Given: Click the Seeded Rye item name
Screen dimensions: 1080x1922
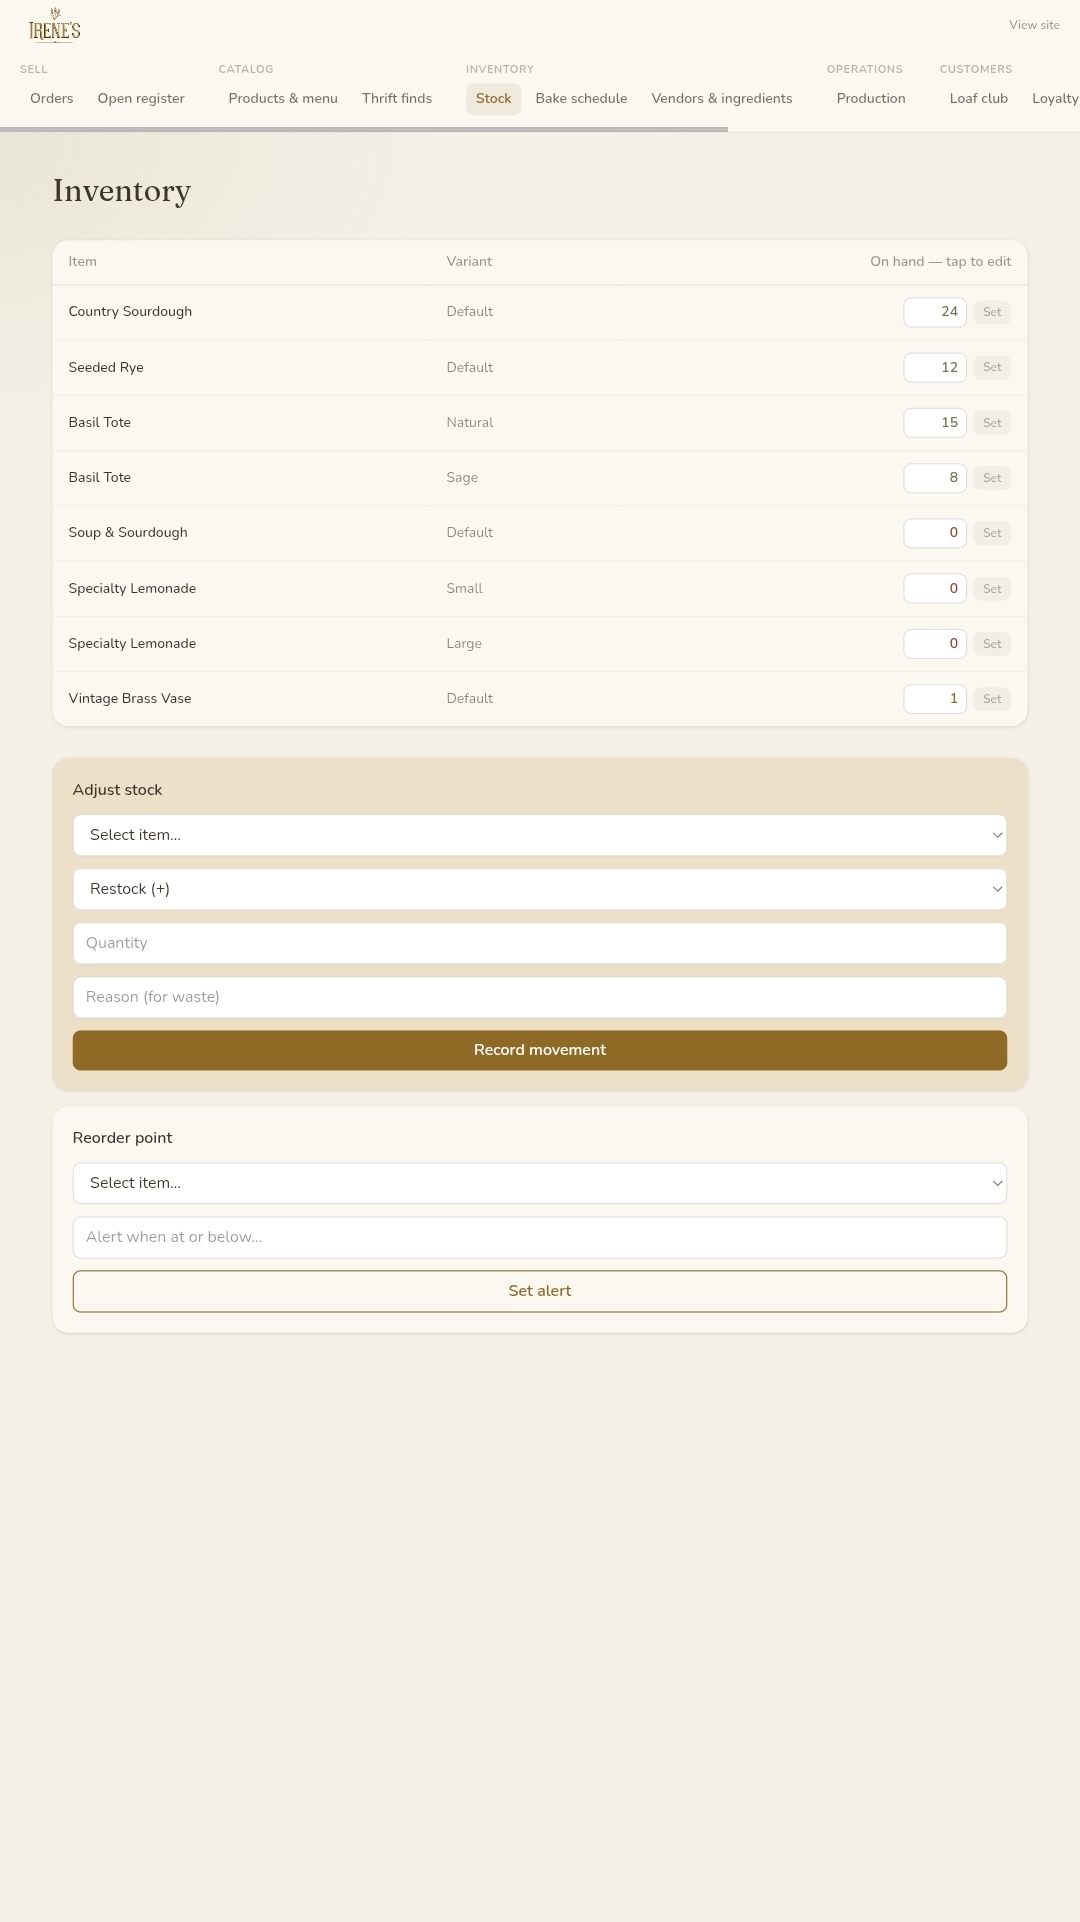Looking at the screenshot, I should coord(106,367).
